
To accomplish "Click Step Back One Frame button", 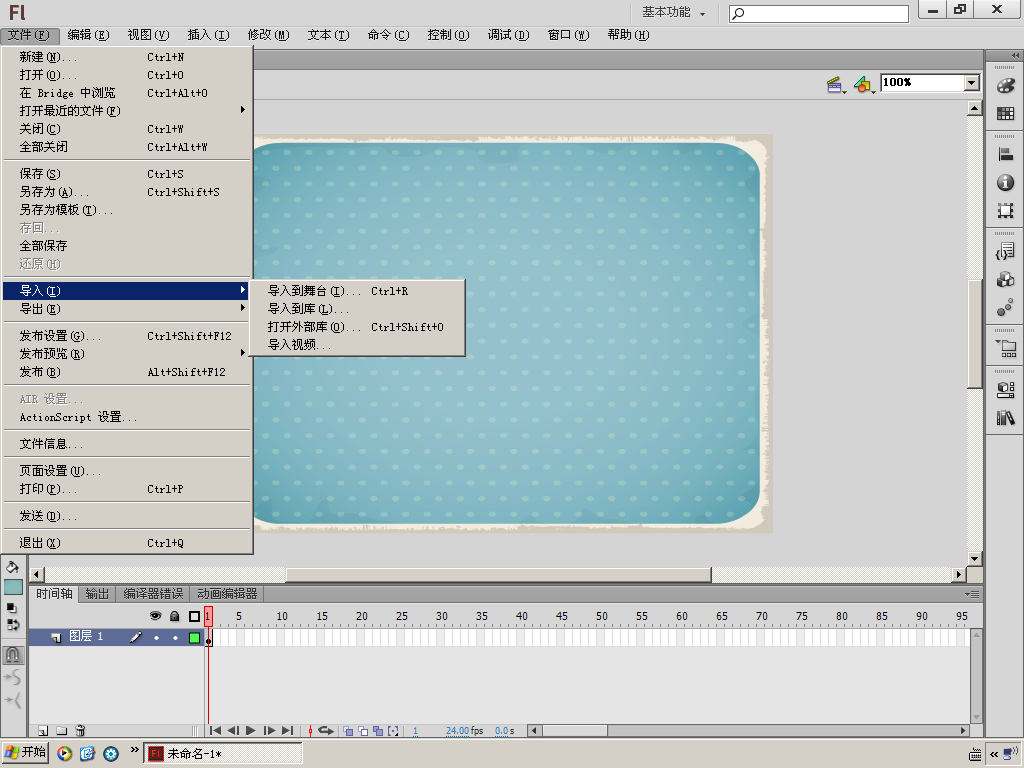I will click(x=232, y=731).
